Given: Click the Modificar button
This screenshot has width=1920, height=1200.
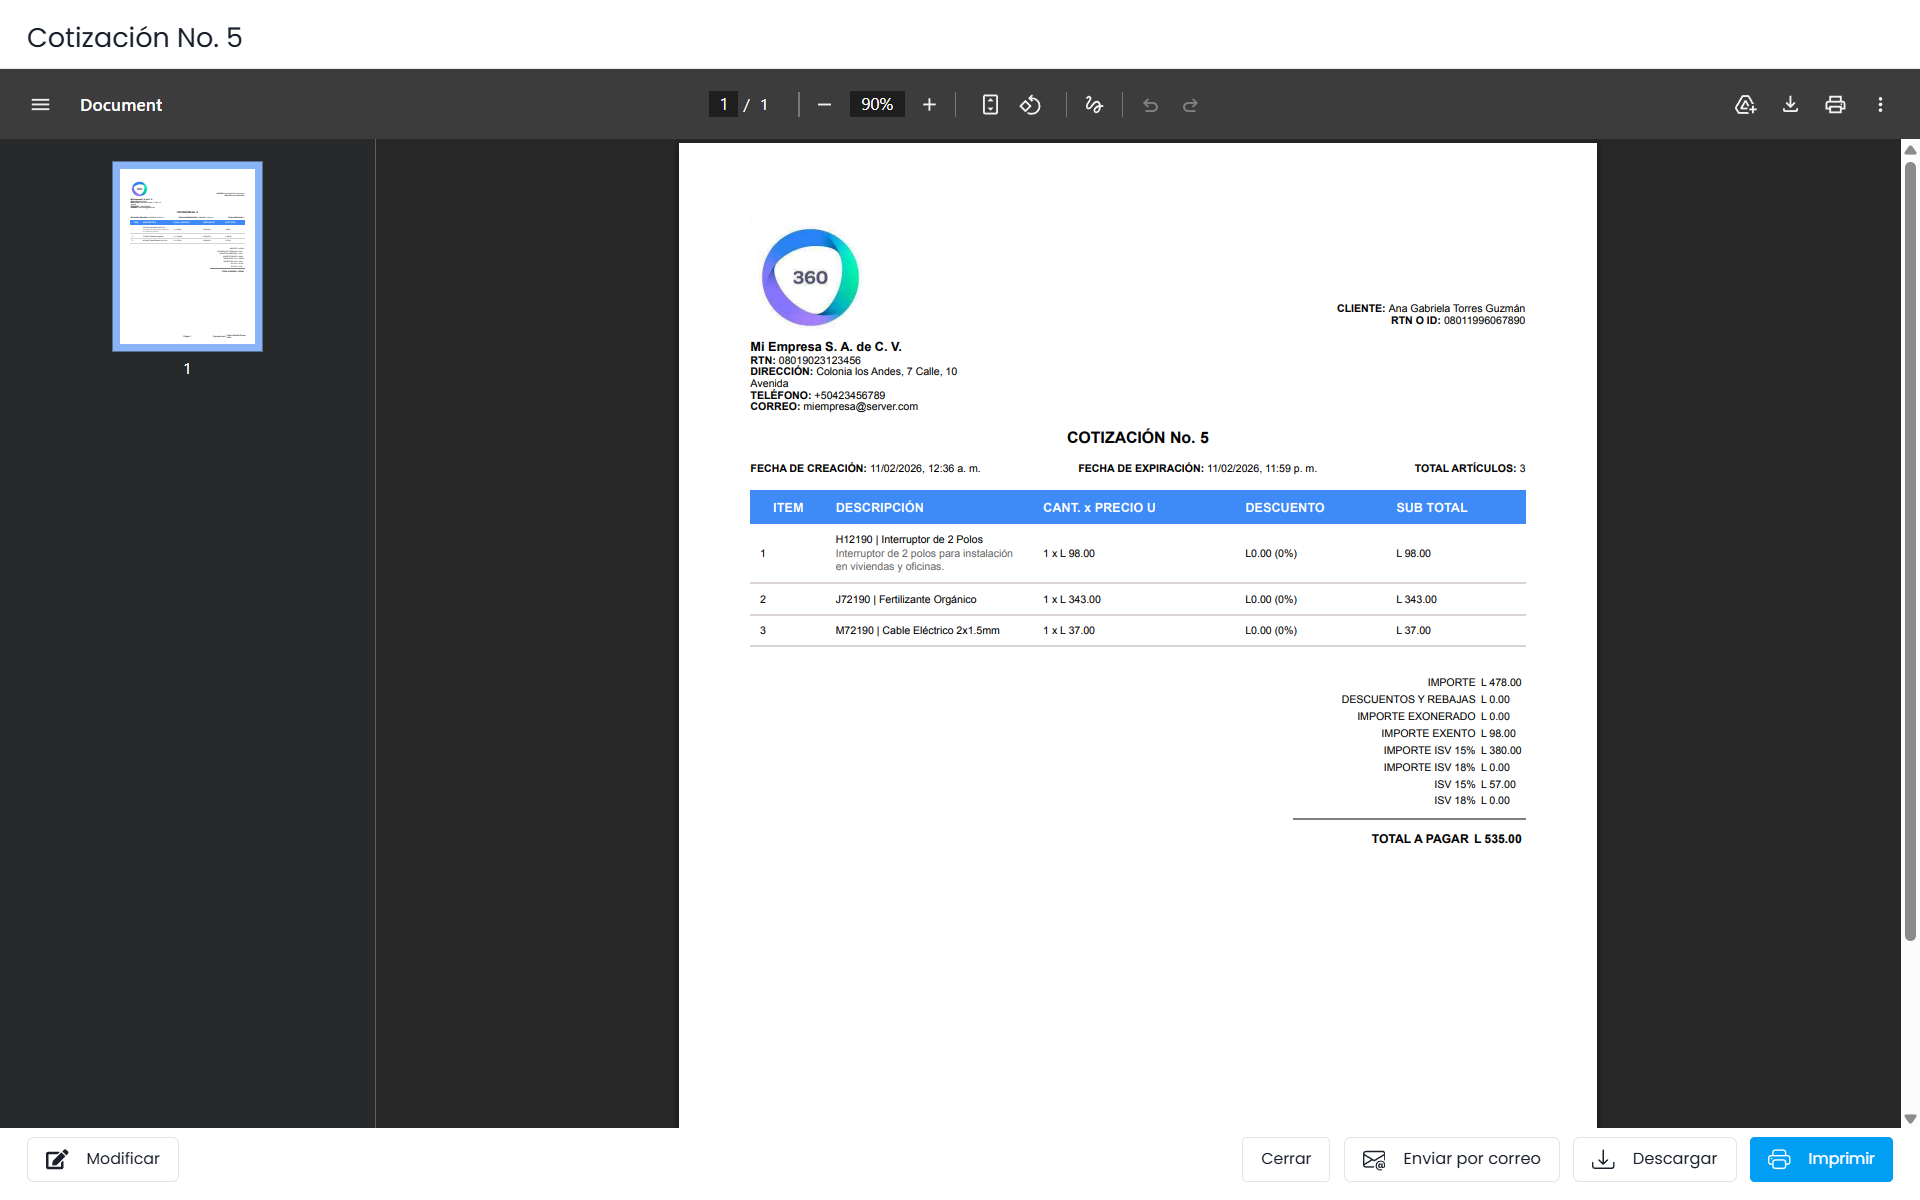Looking at the screenshot, I should point(103,1159).
